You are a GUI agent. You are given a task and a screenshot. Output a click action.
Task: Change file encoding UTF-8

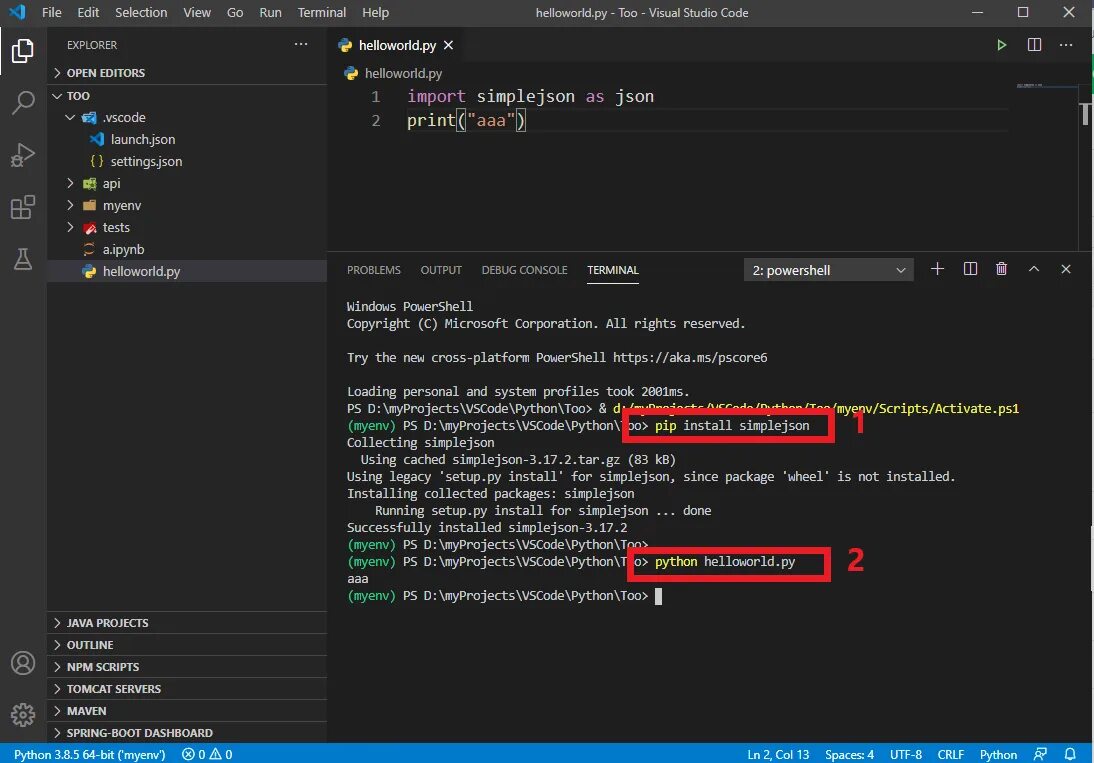[906, 755]
